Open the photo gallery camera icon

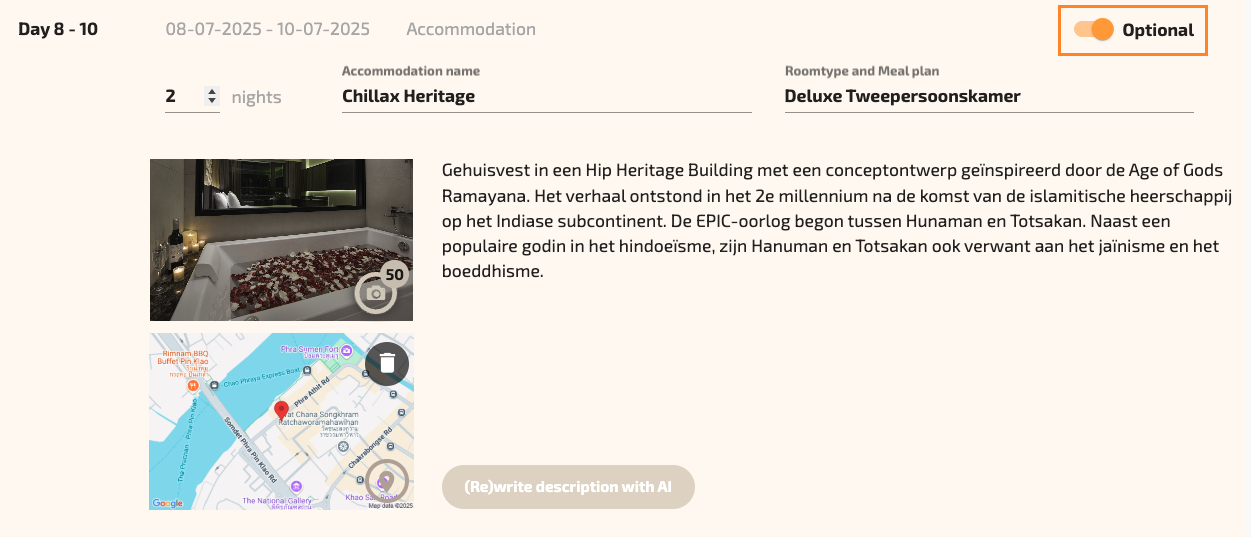(377, 293)
